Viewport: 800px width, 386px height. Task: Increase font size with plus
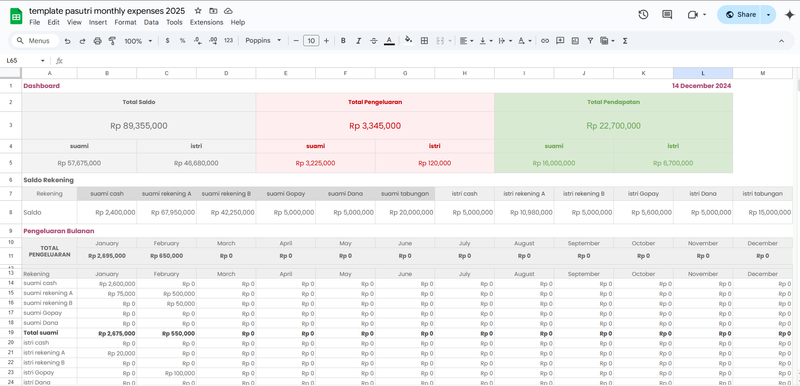pos(326,41)
